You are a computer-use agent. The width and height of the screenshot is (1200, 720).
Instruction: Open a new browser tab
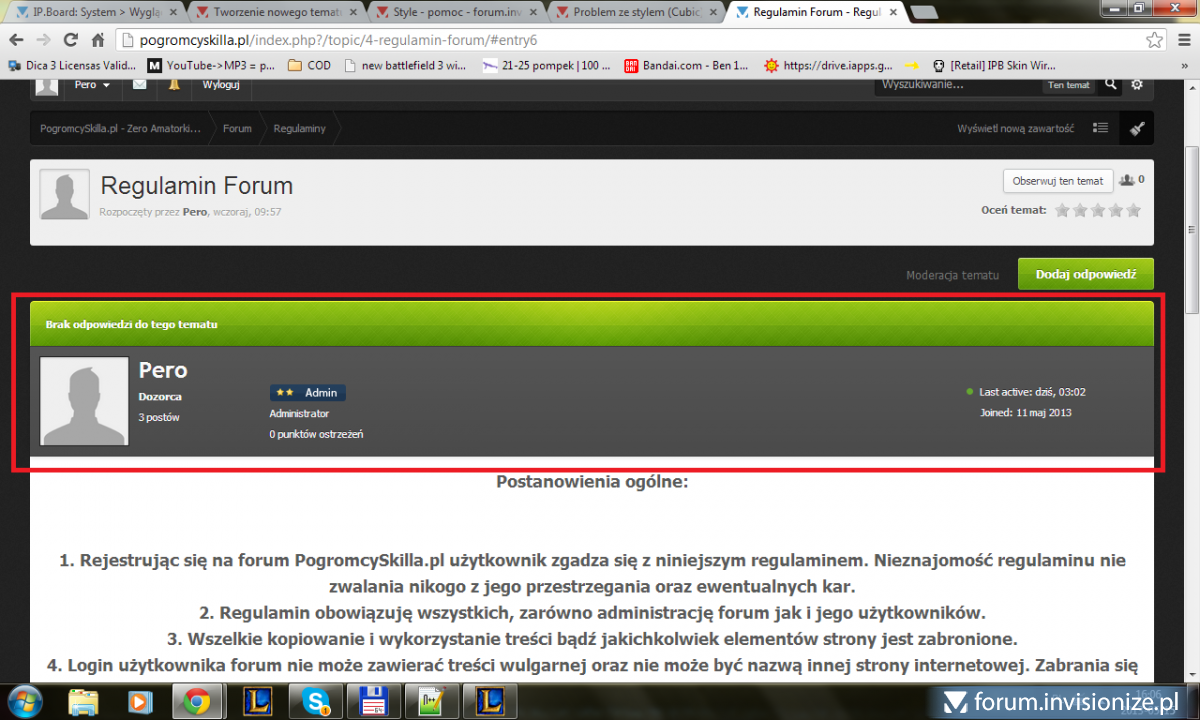[924, 13]
